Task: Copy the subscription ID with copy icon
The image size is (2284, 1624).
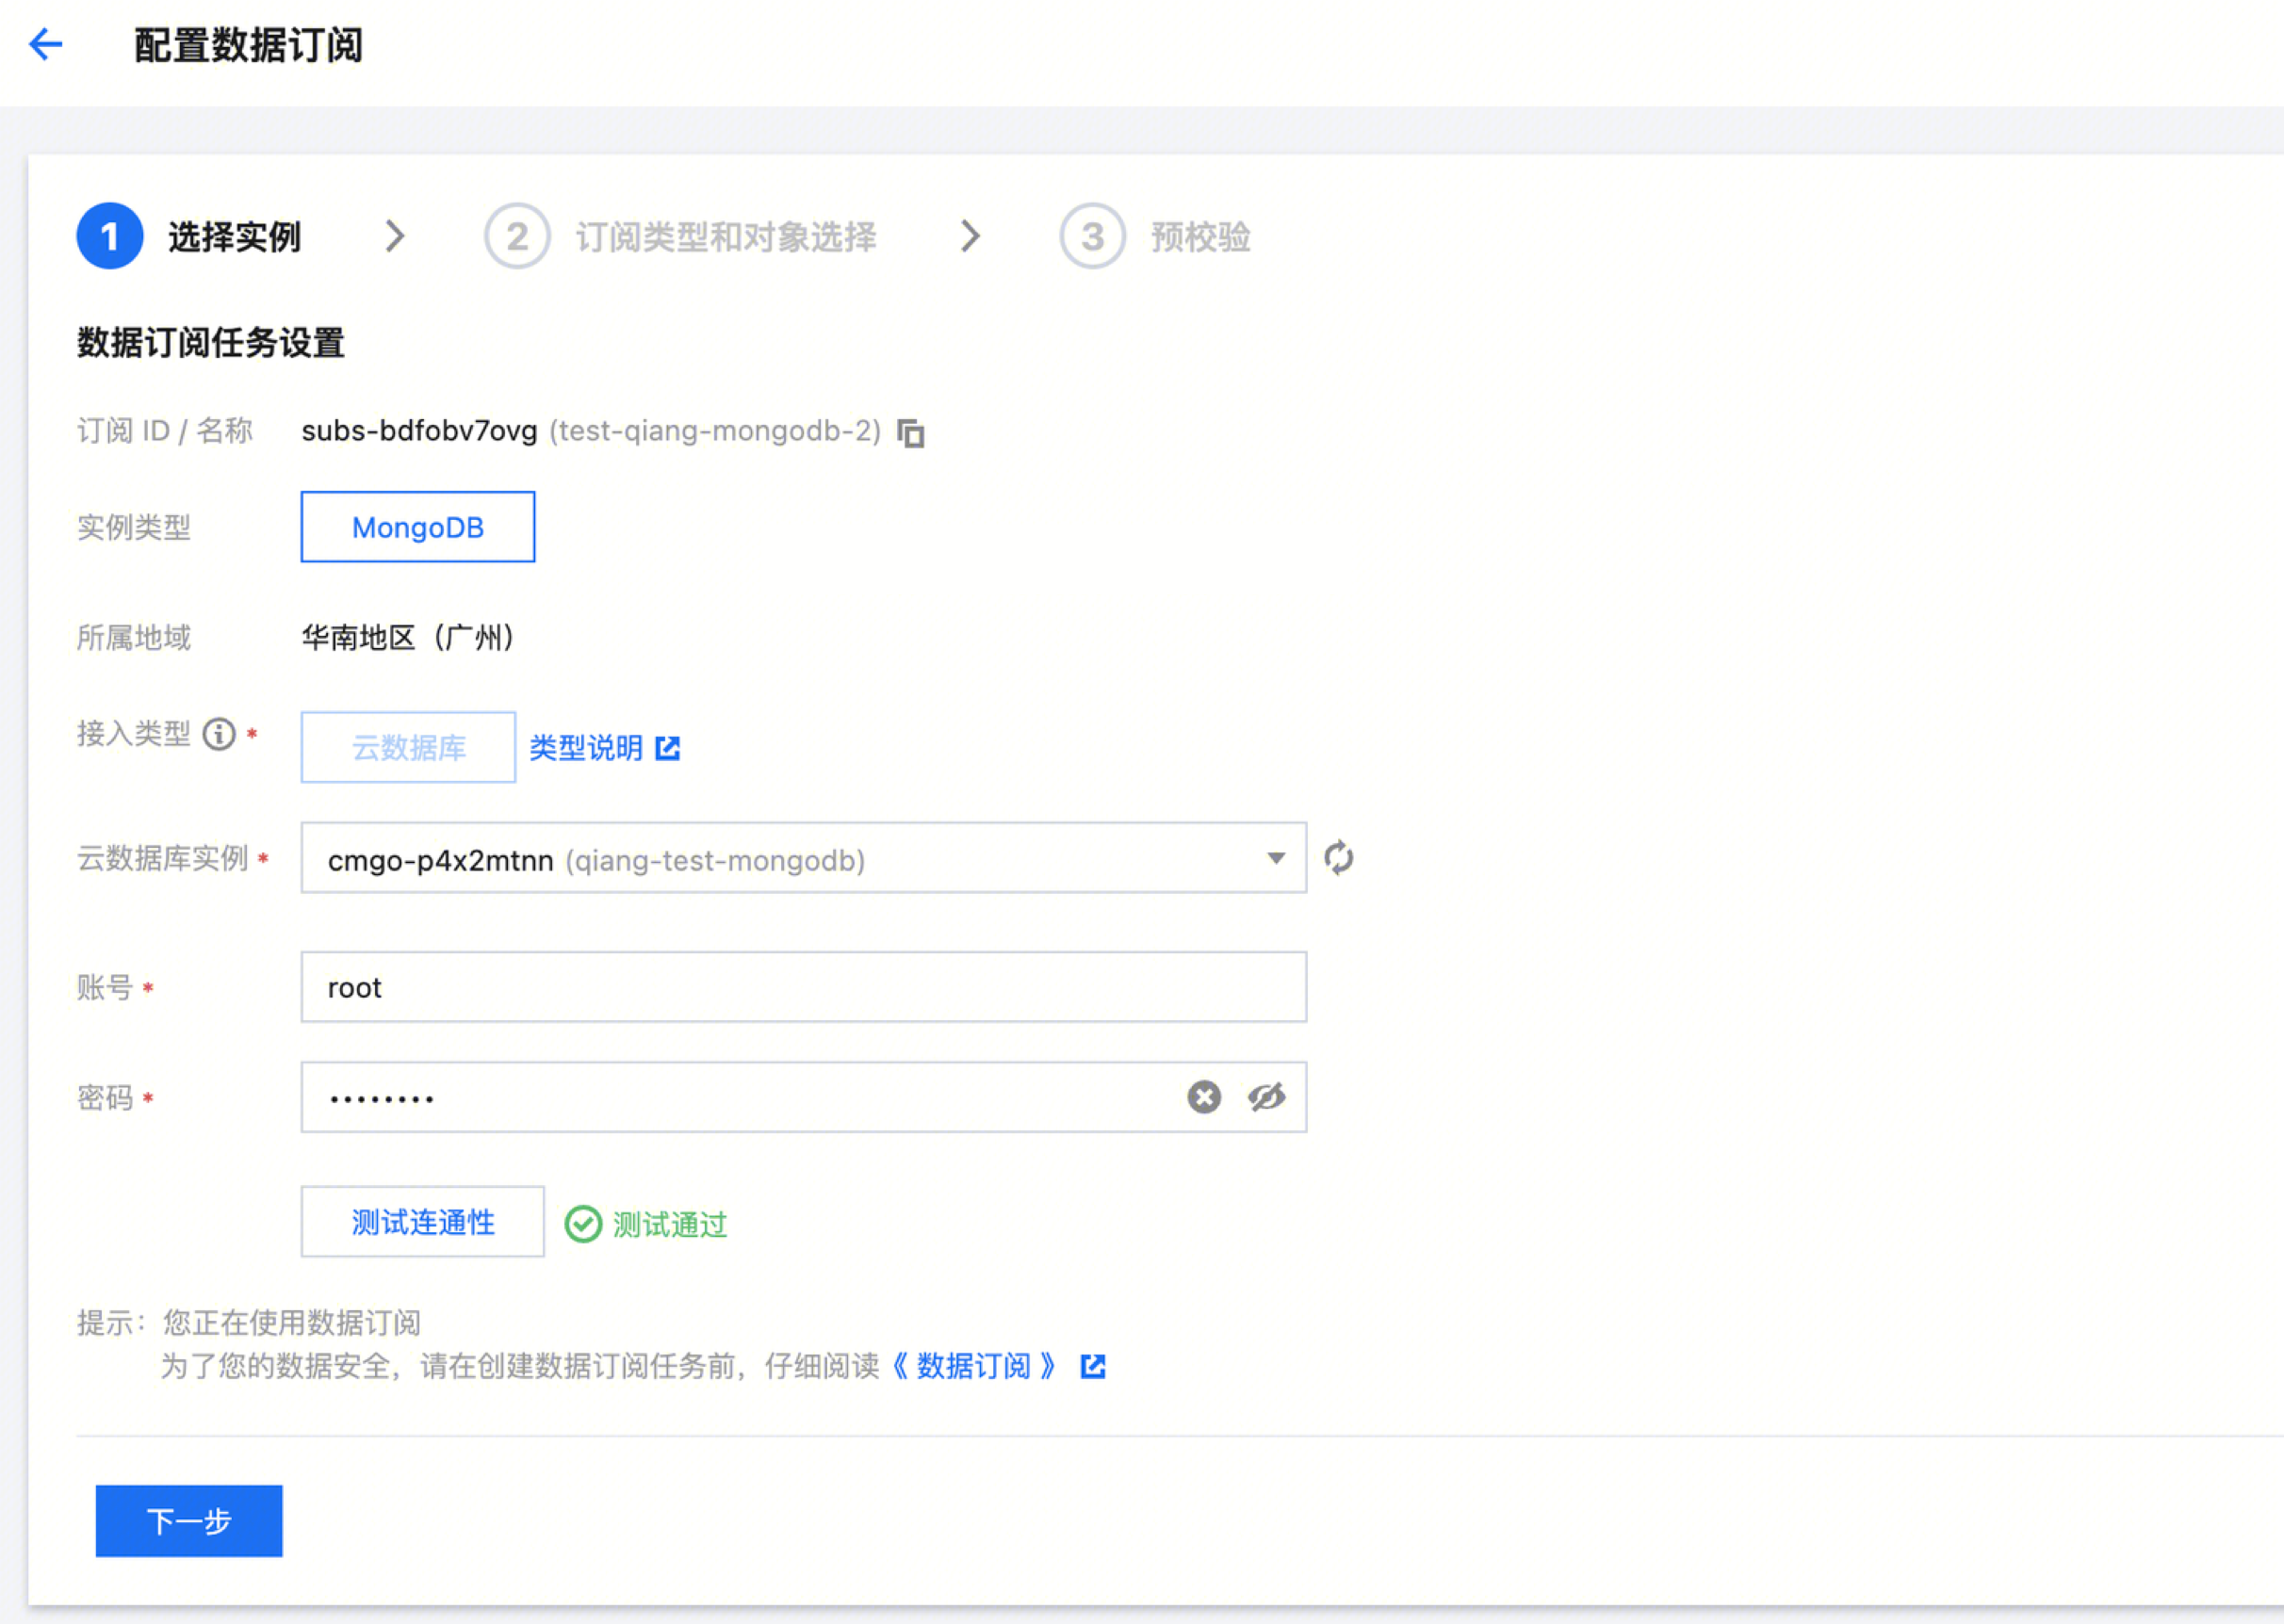Action: coord(910,433)
